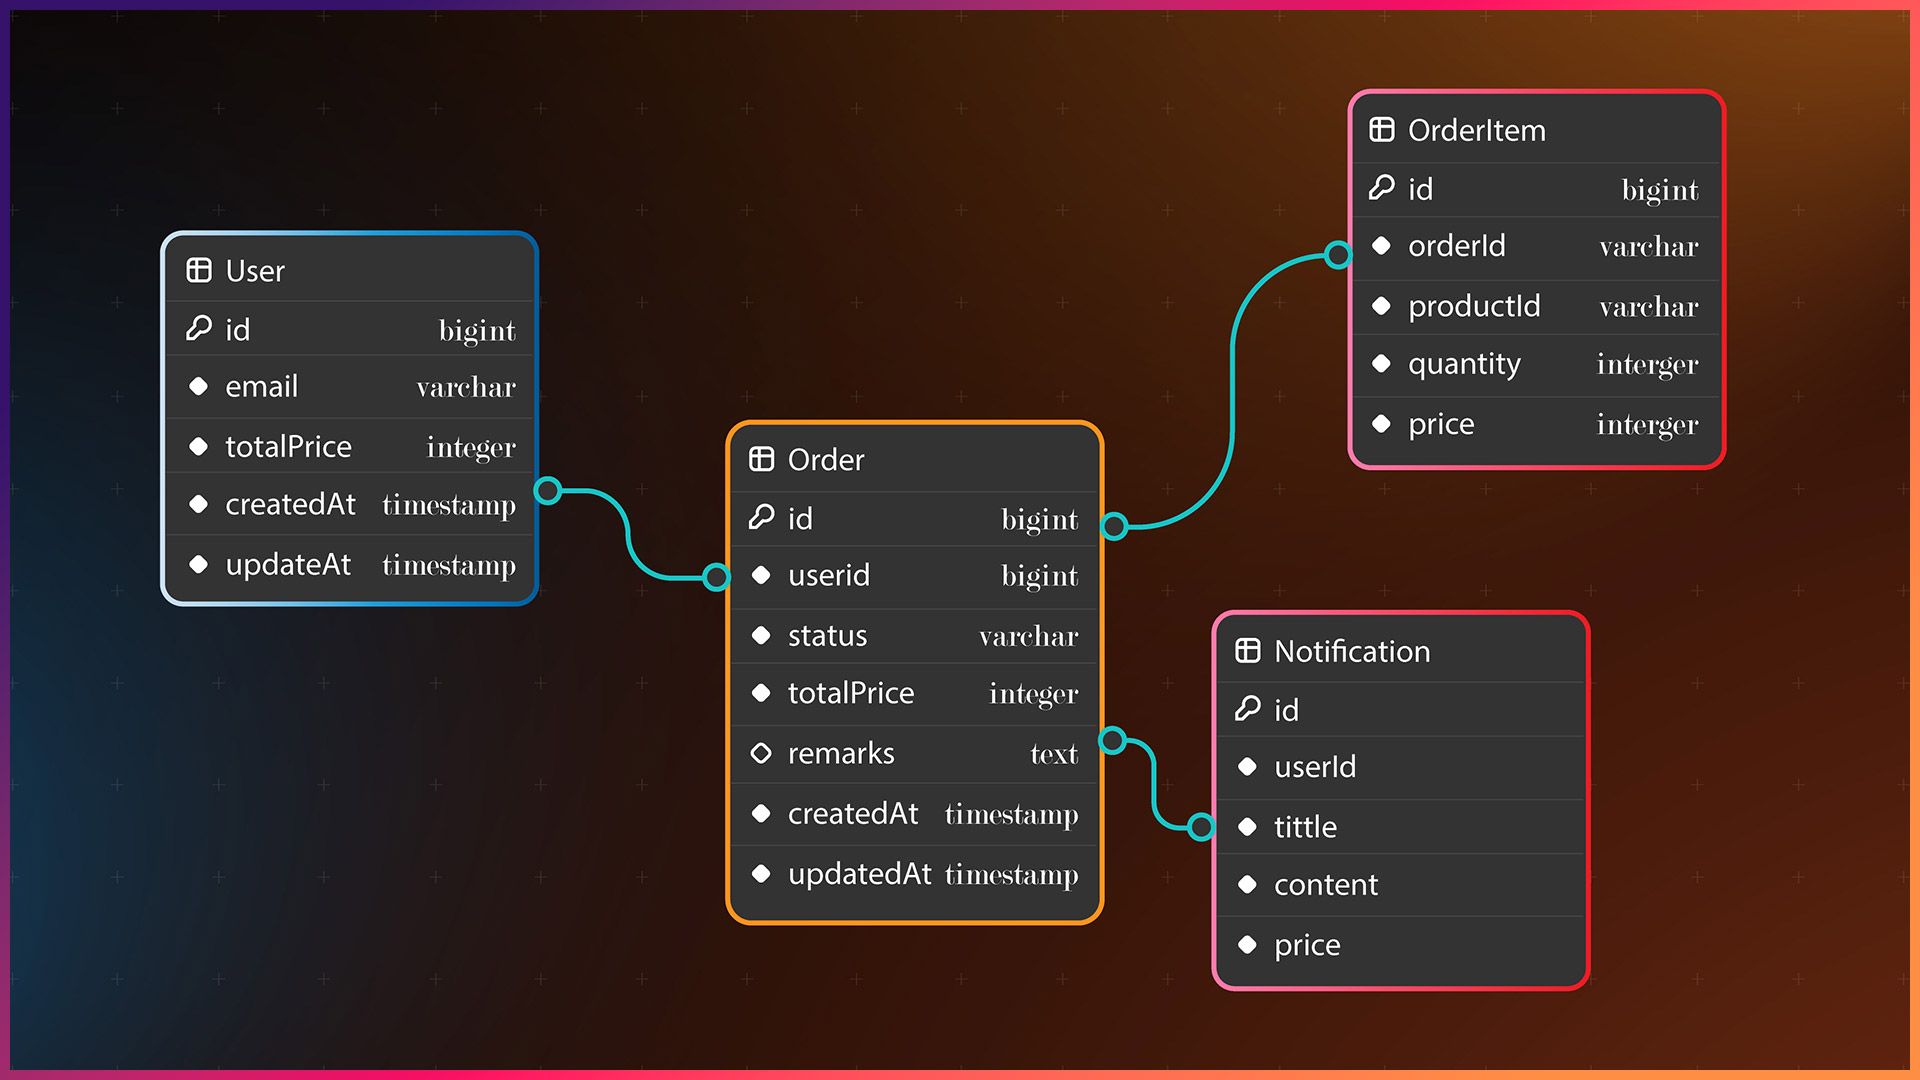The height and width of the screenshot is (1080, 1920).
Task: Click the diamond marker beside updateAt
Action: click(199, 564)
